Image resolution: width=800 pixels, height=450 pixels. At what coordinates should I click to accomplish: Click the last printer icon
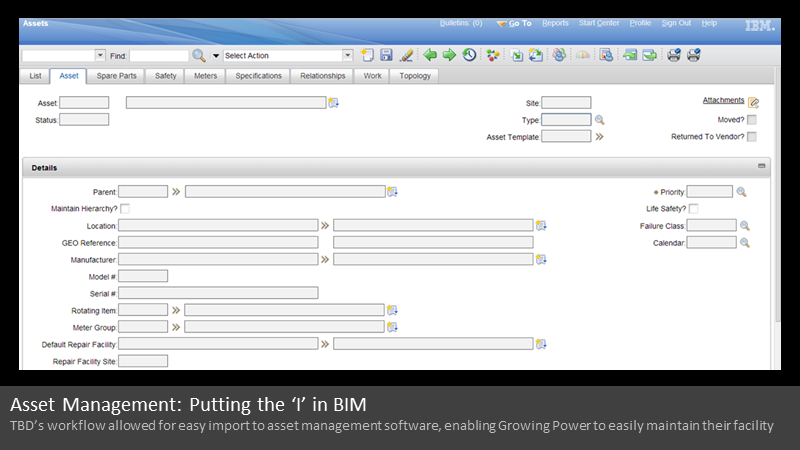pyautogui.click(x=693, y=55)
